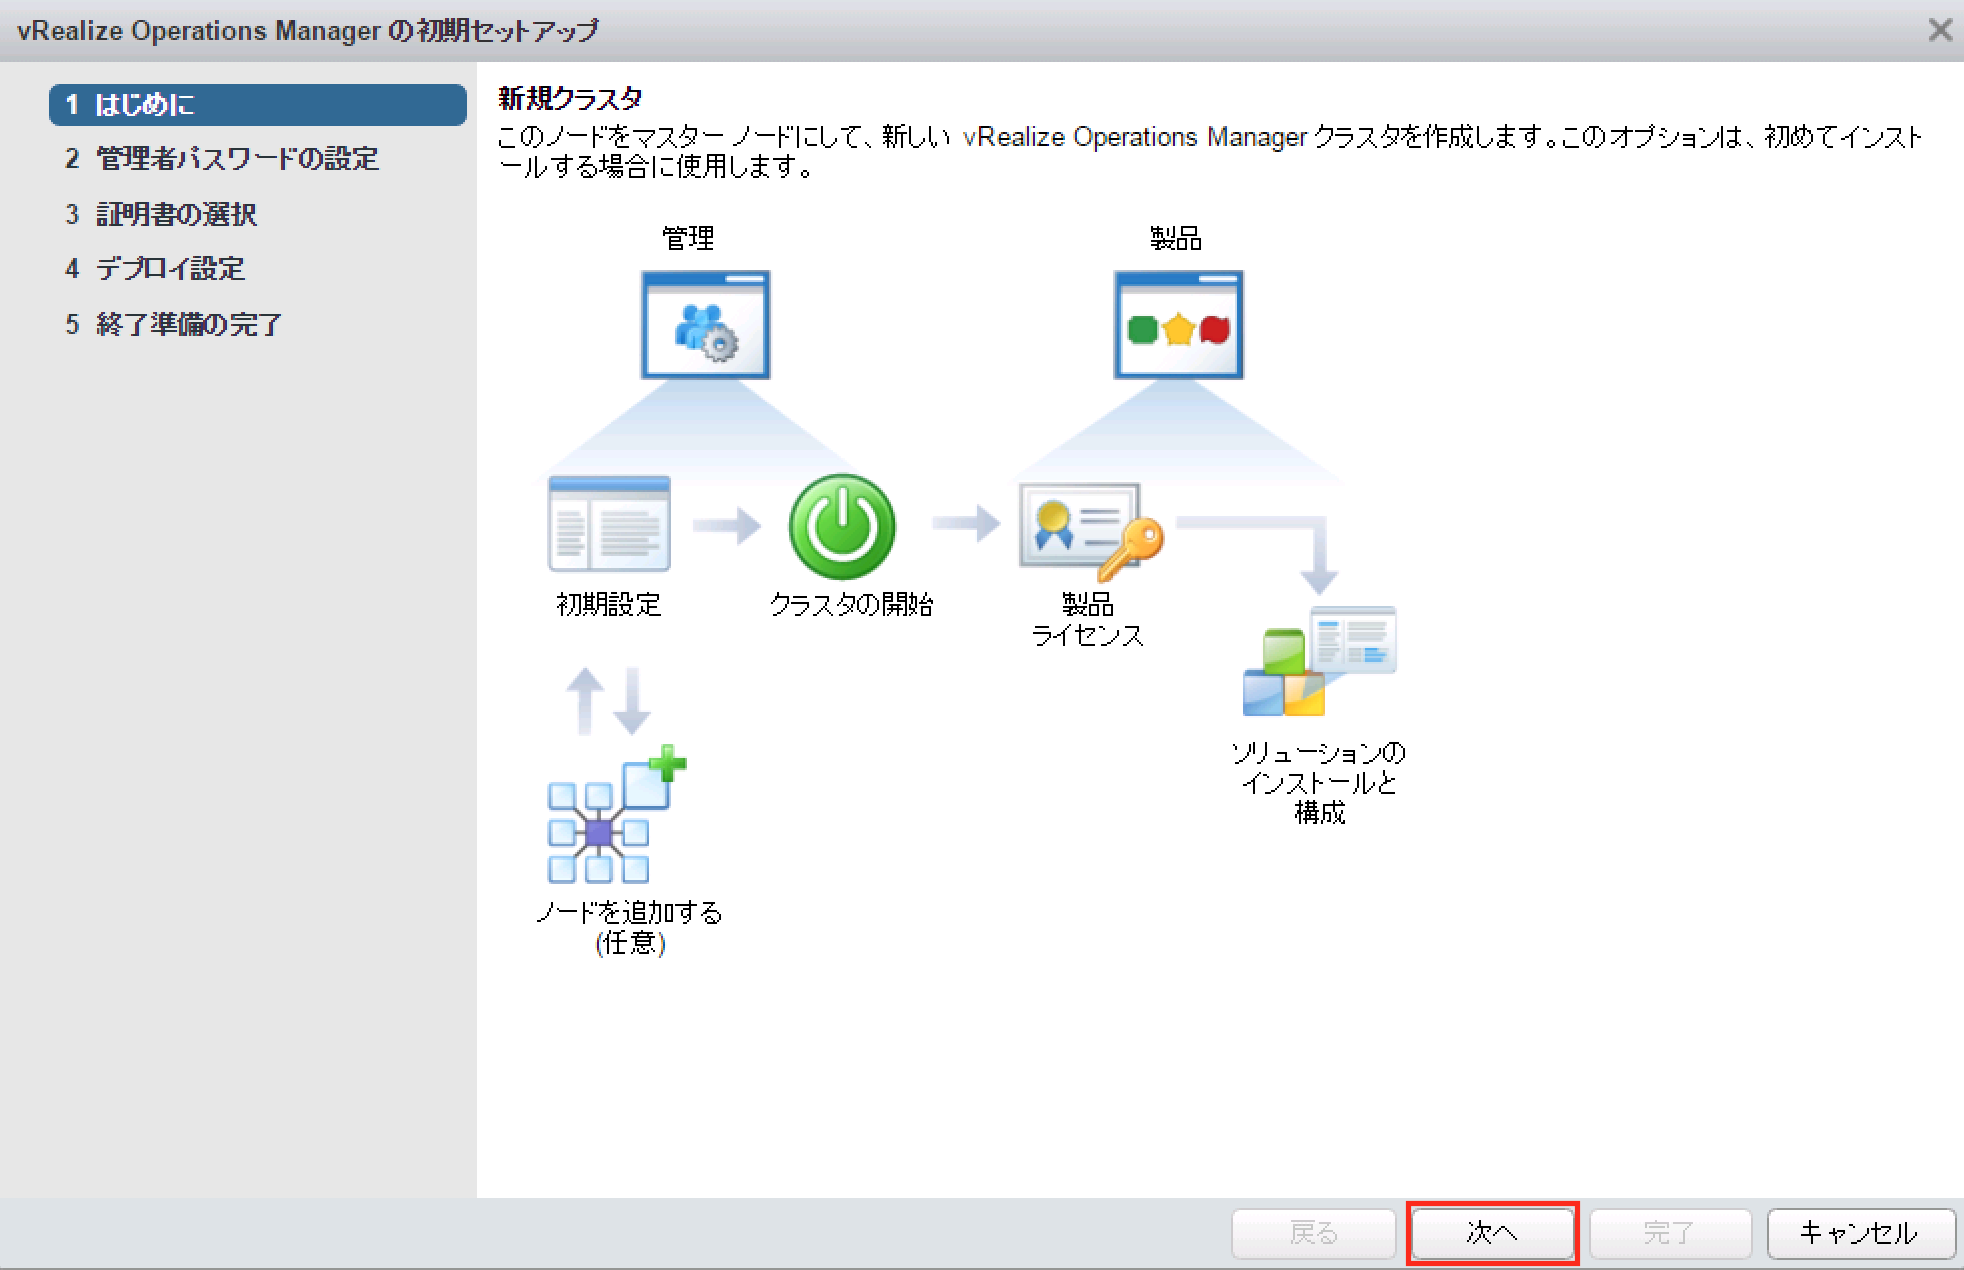Click the gear symbol in the 管理 icon

click(x=722, y=342)
